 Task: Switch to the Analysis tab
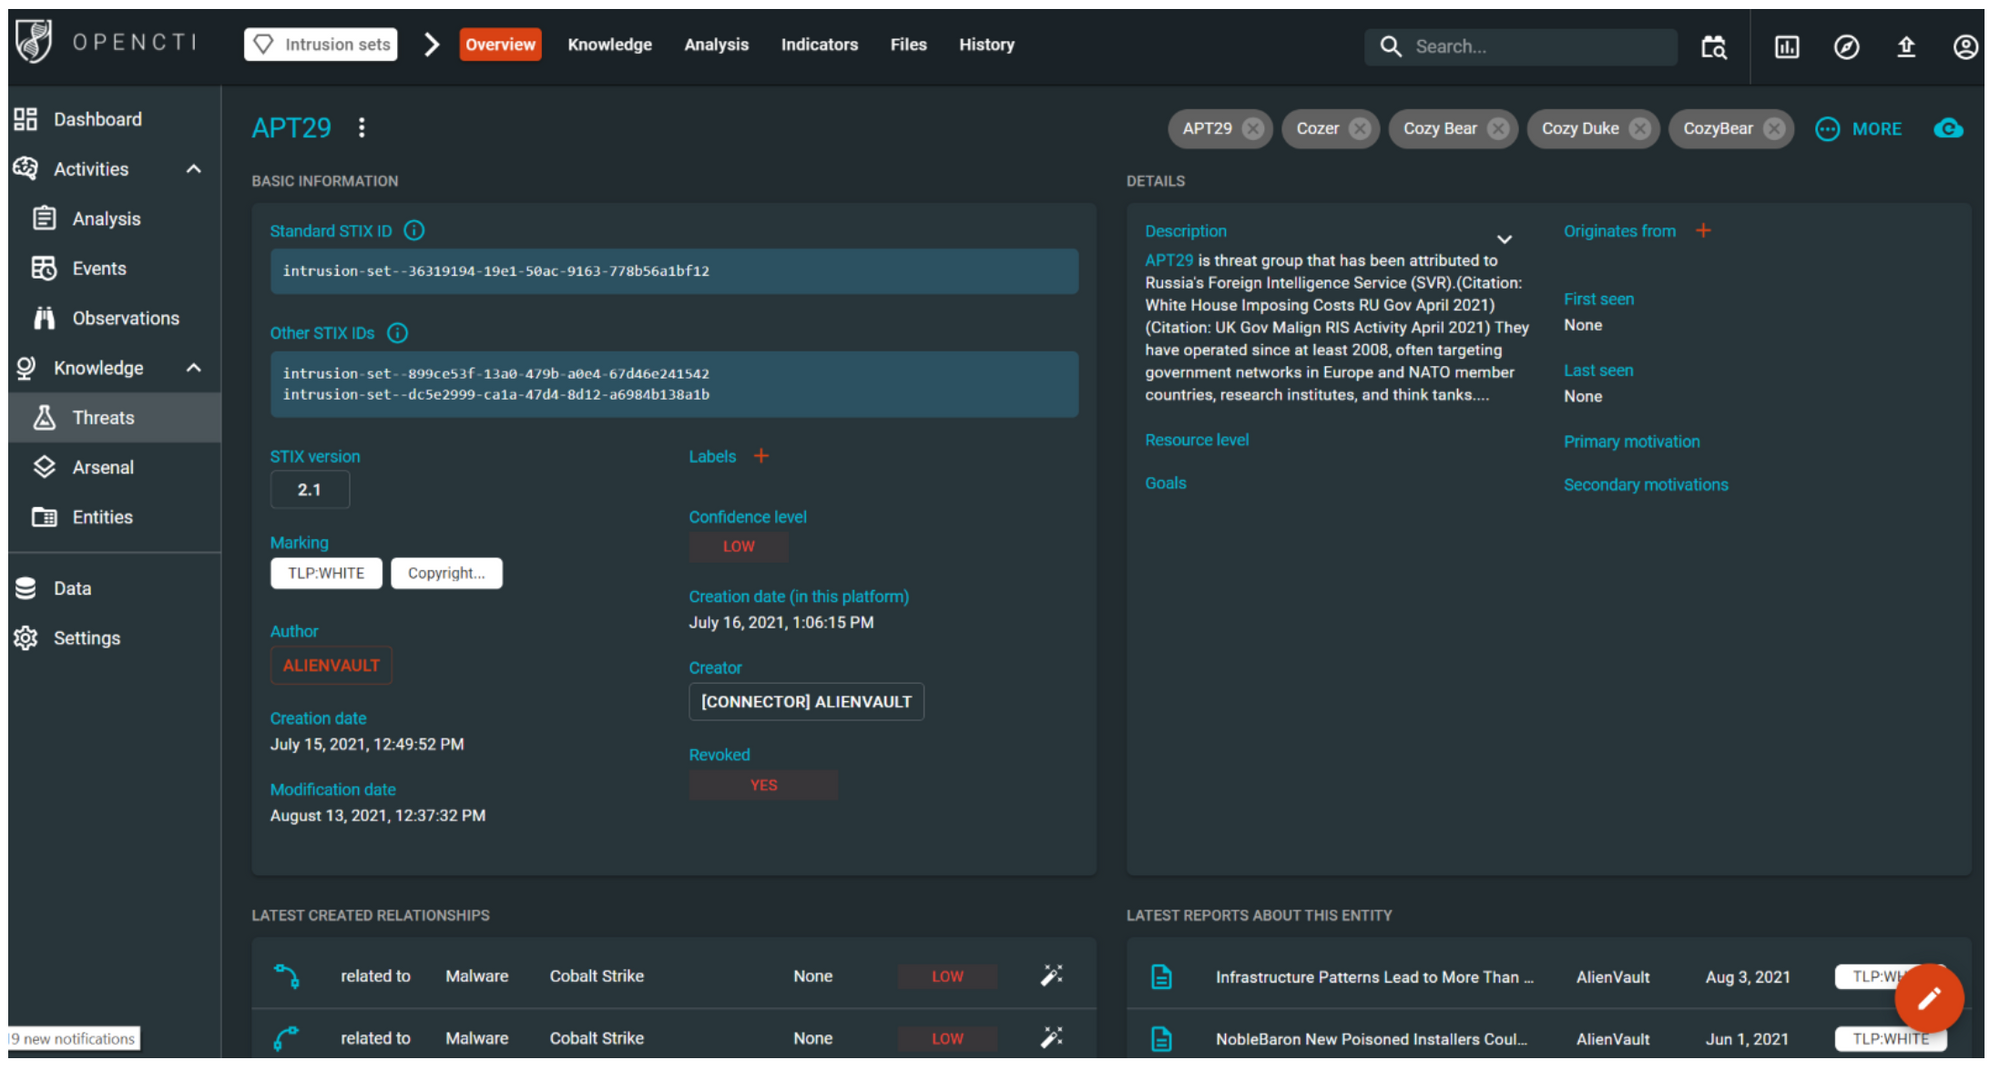coord(716,44)
